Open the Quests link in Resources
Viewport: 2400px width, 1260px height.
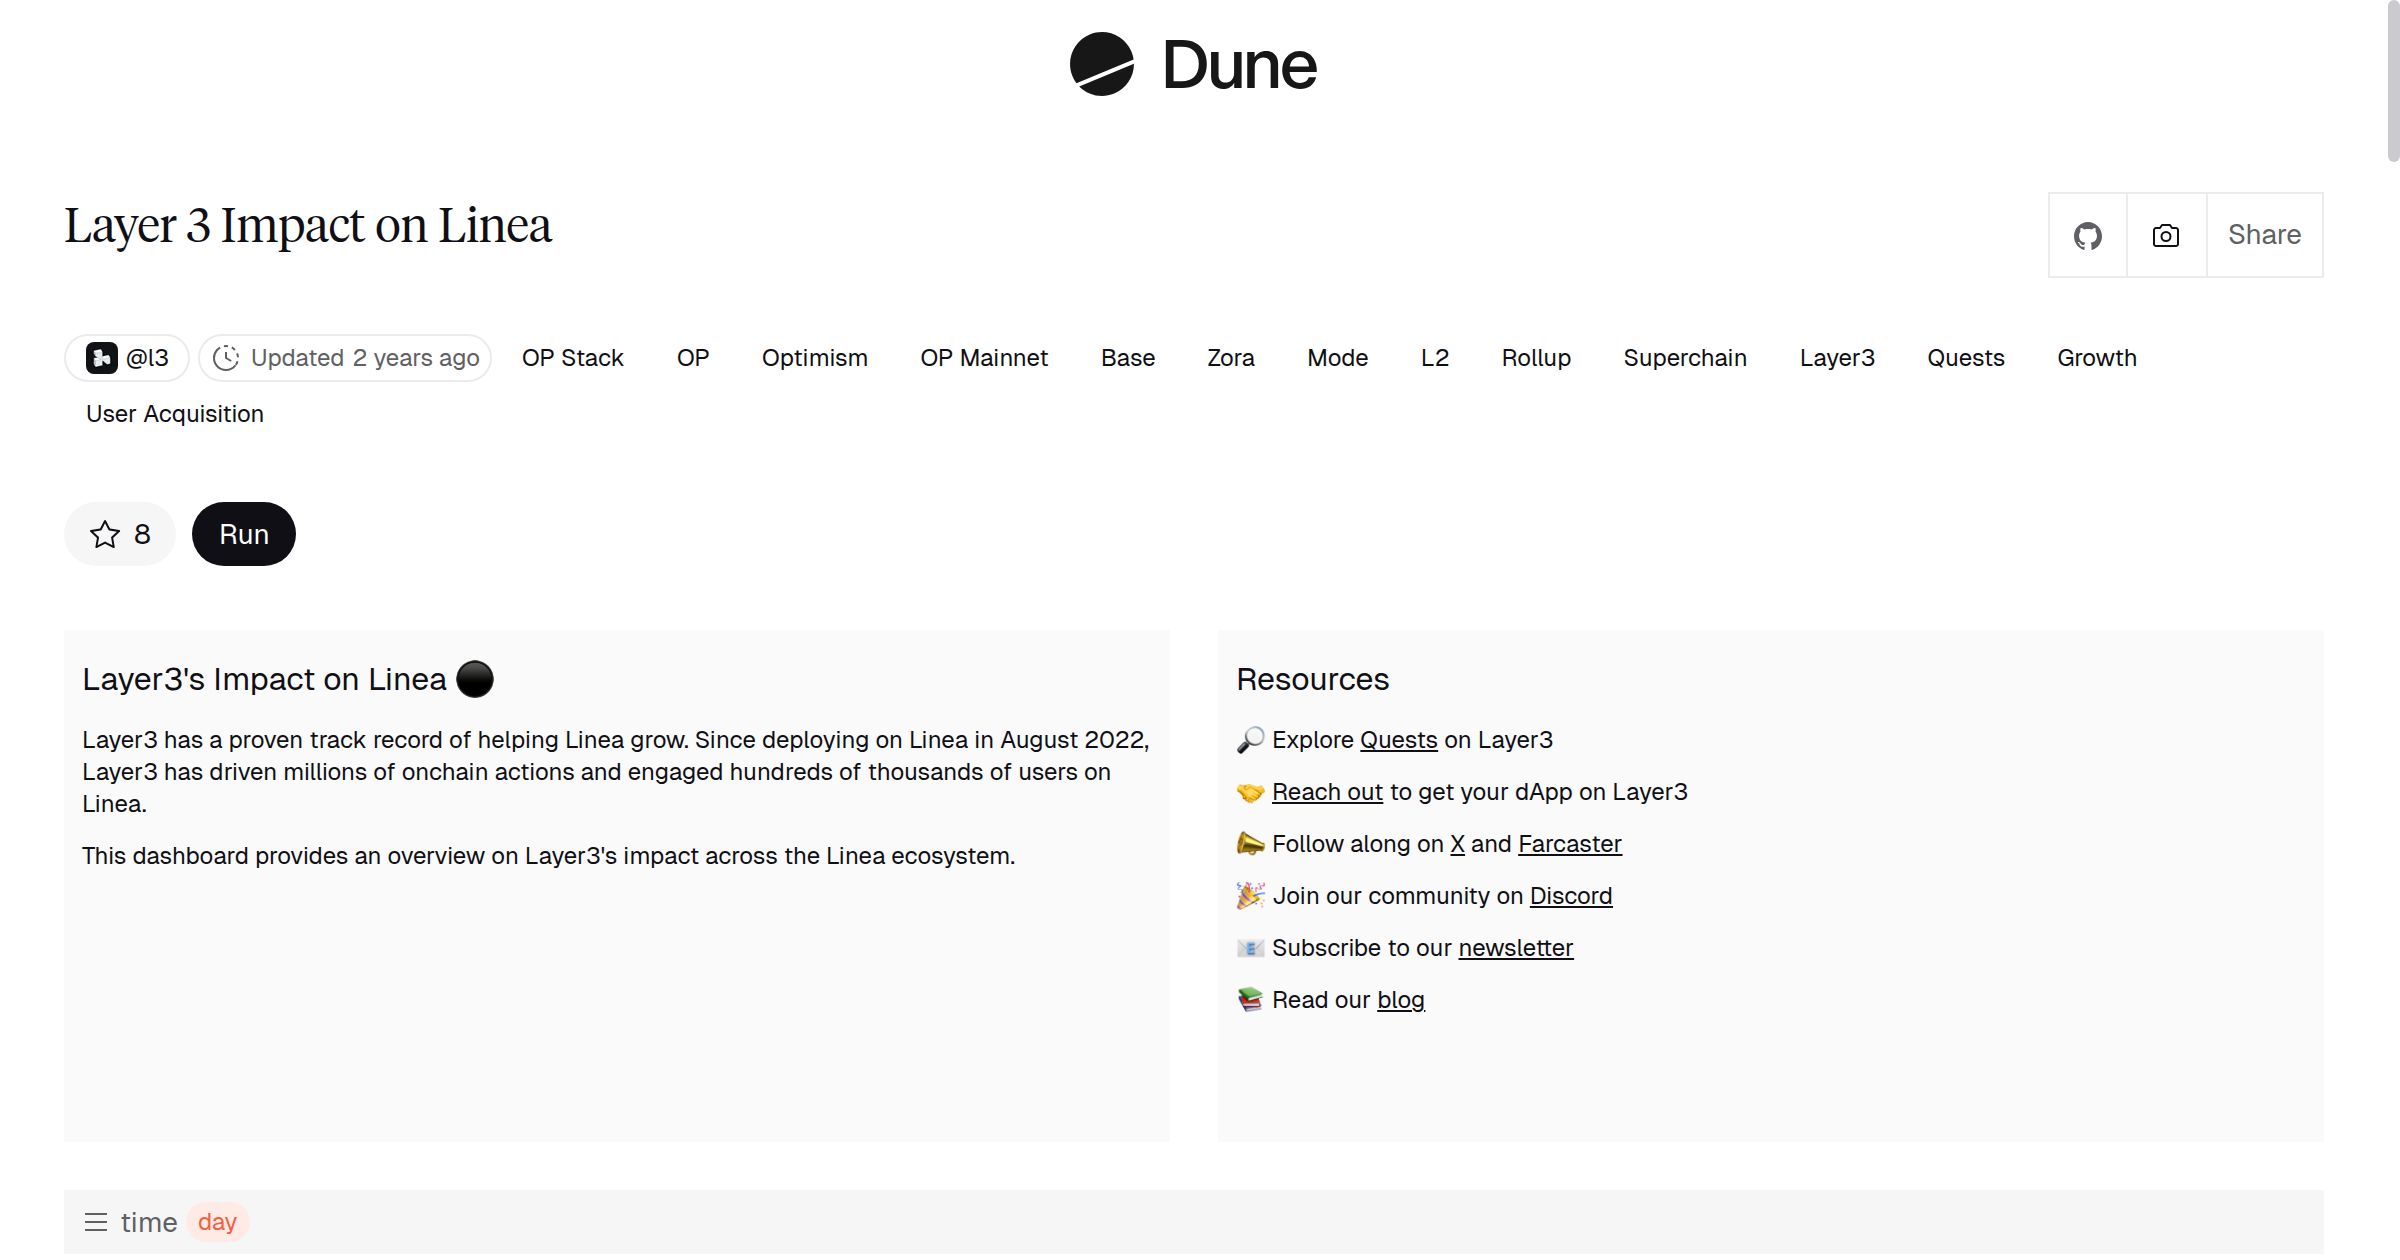1398,740
